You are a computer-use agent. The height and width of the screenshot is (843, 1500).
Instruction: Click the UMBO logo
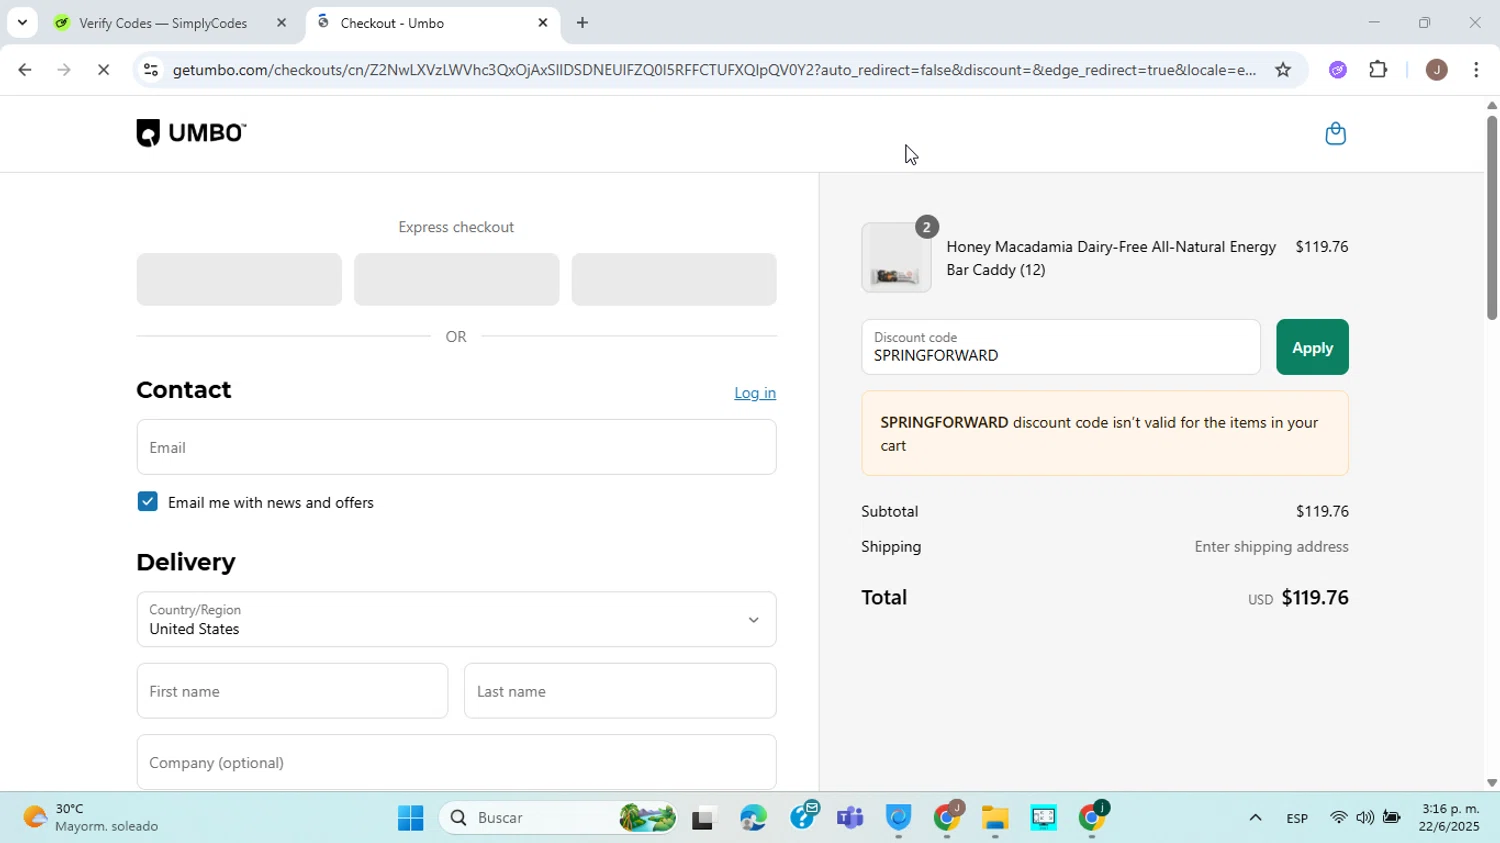click(191, 133)
